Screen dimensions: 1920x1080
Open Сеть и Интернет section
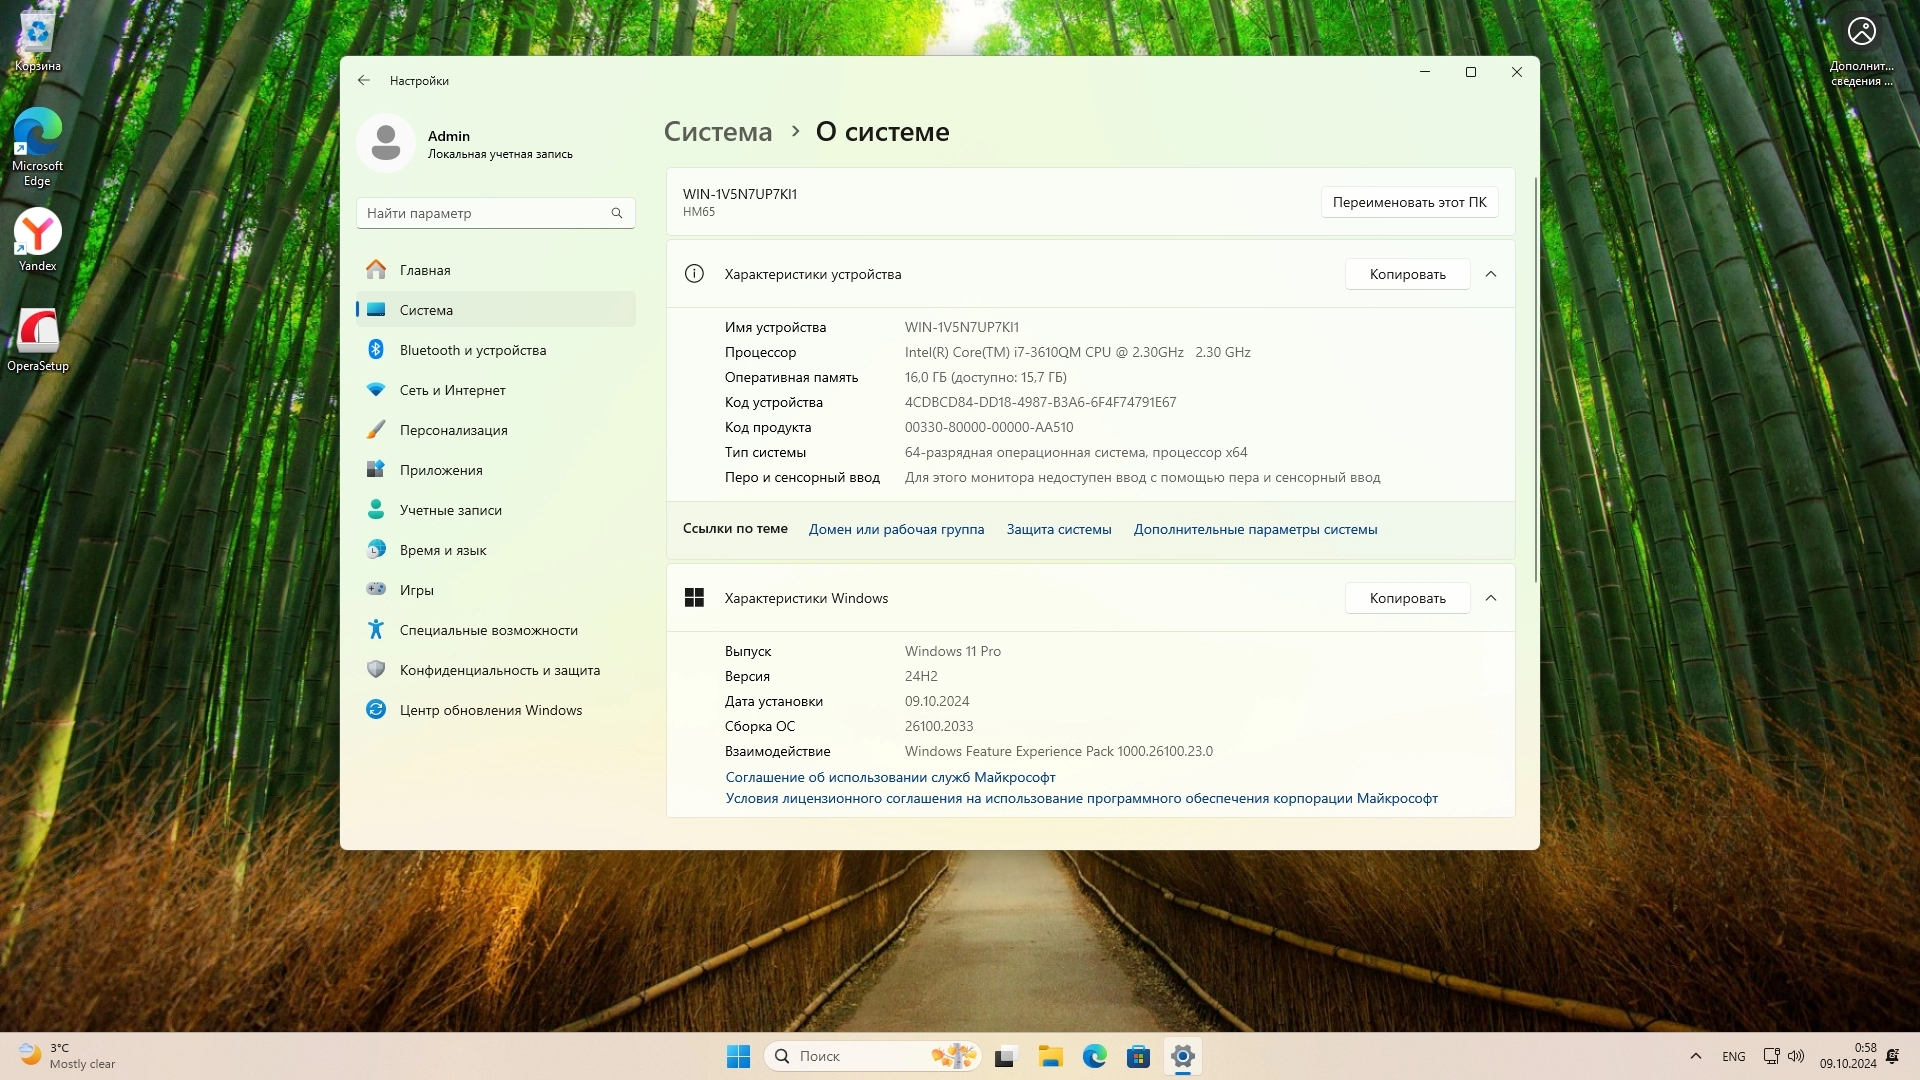point(452,390)
